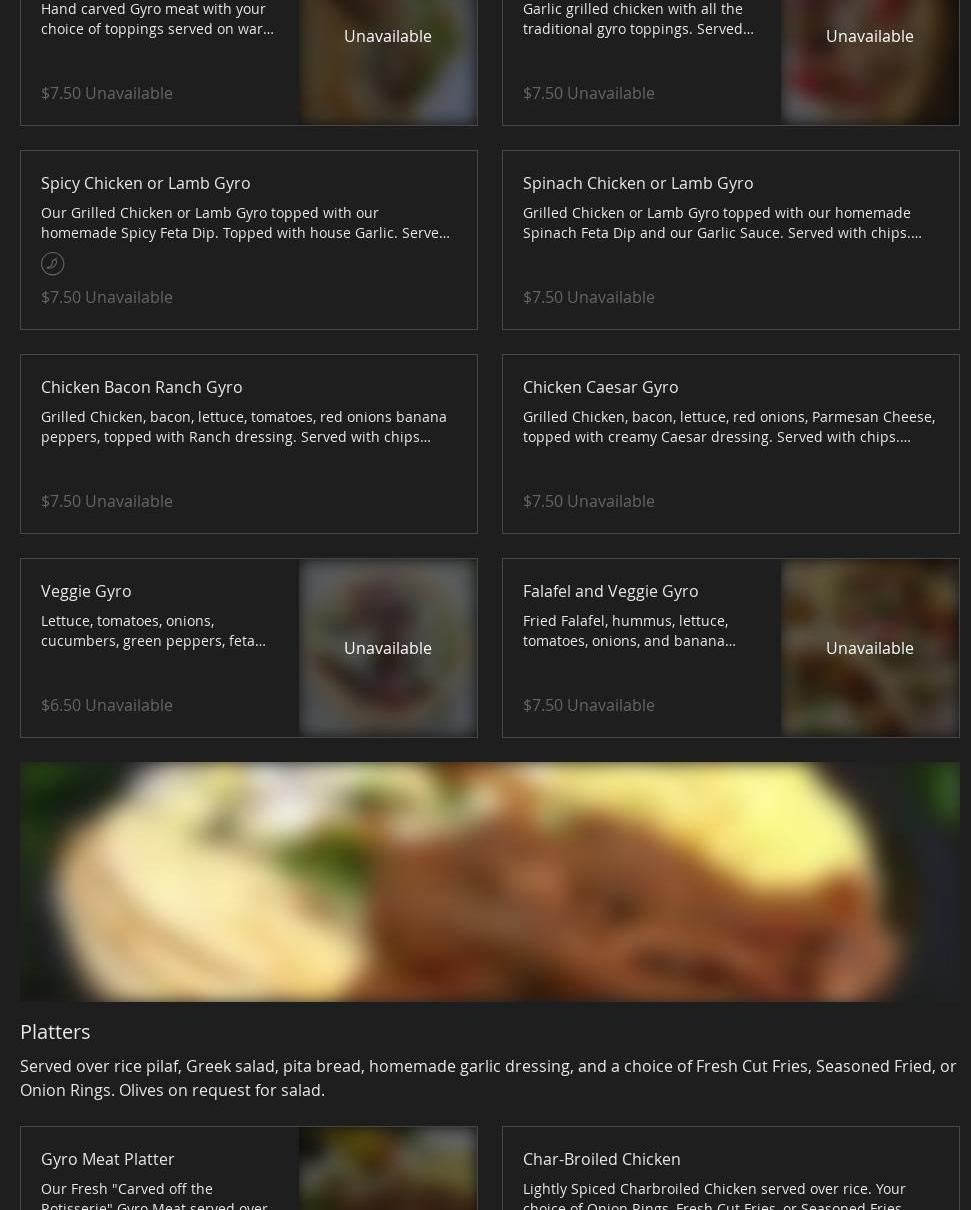Viewport: 971px width, 1210px height.
Task: Click the Platters banner image
Action: tap(490, 882)
